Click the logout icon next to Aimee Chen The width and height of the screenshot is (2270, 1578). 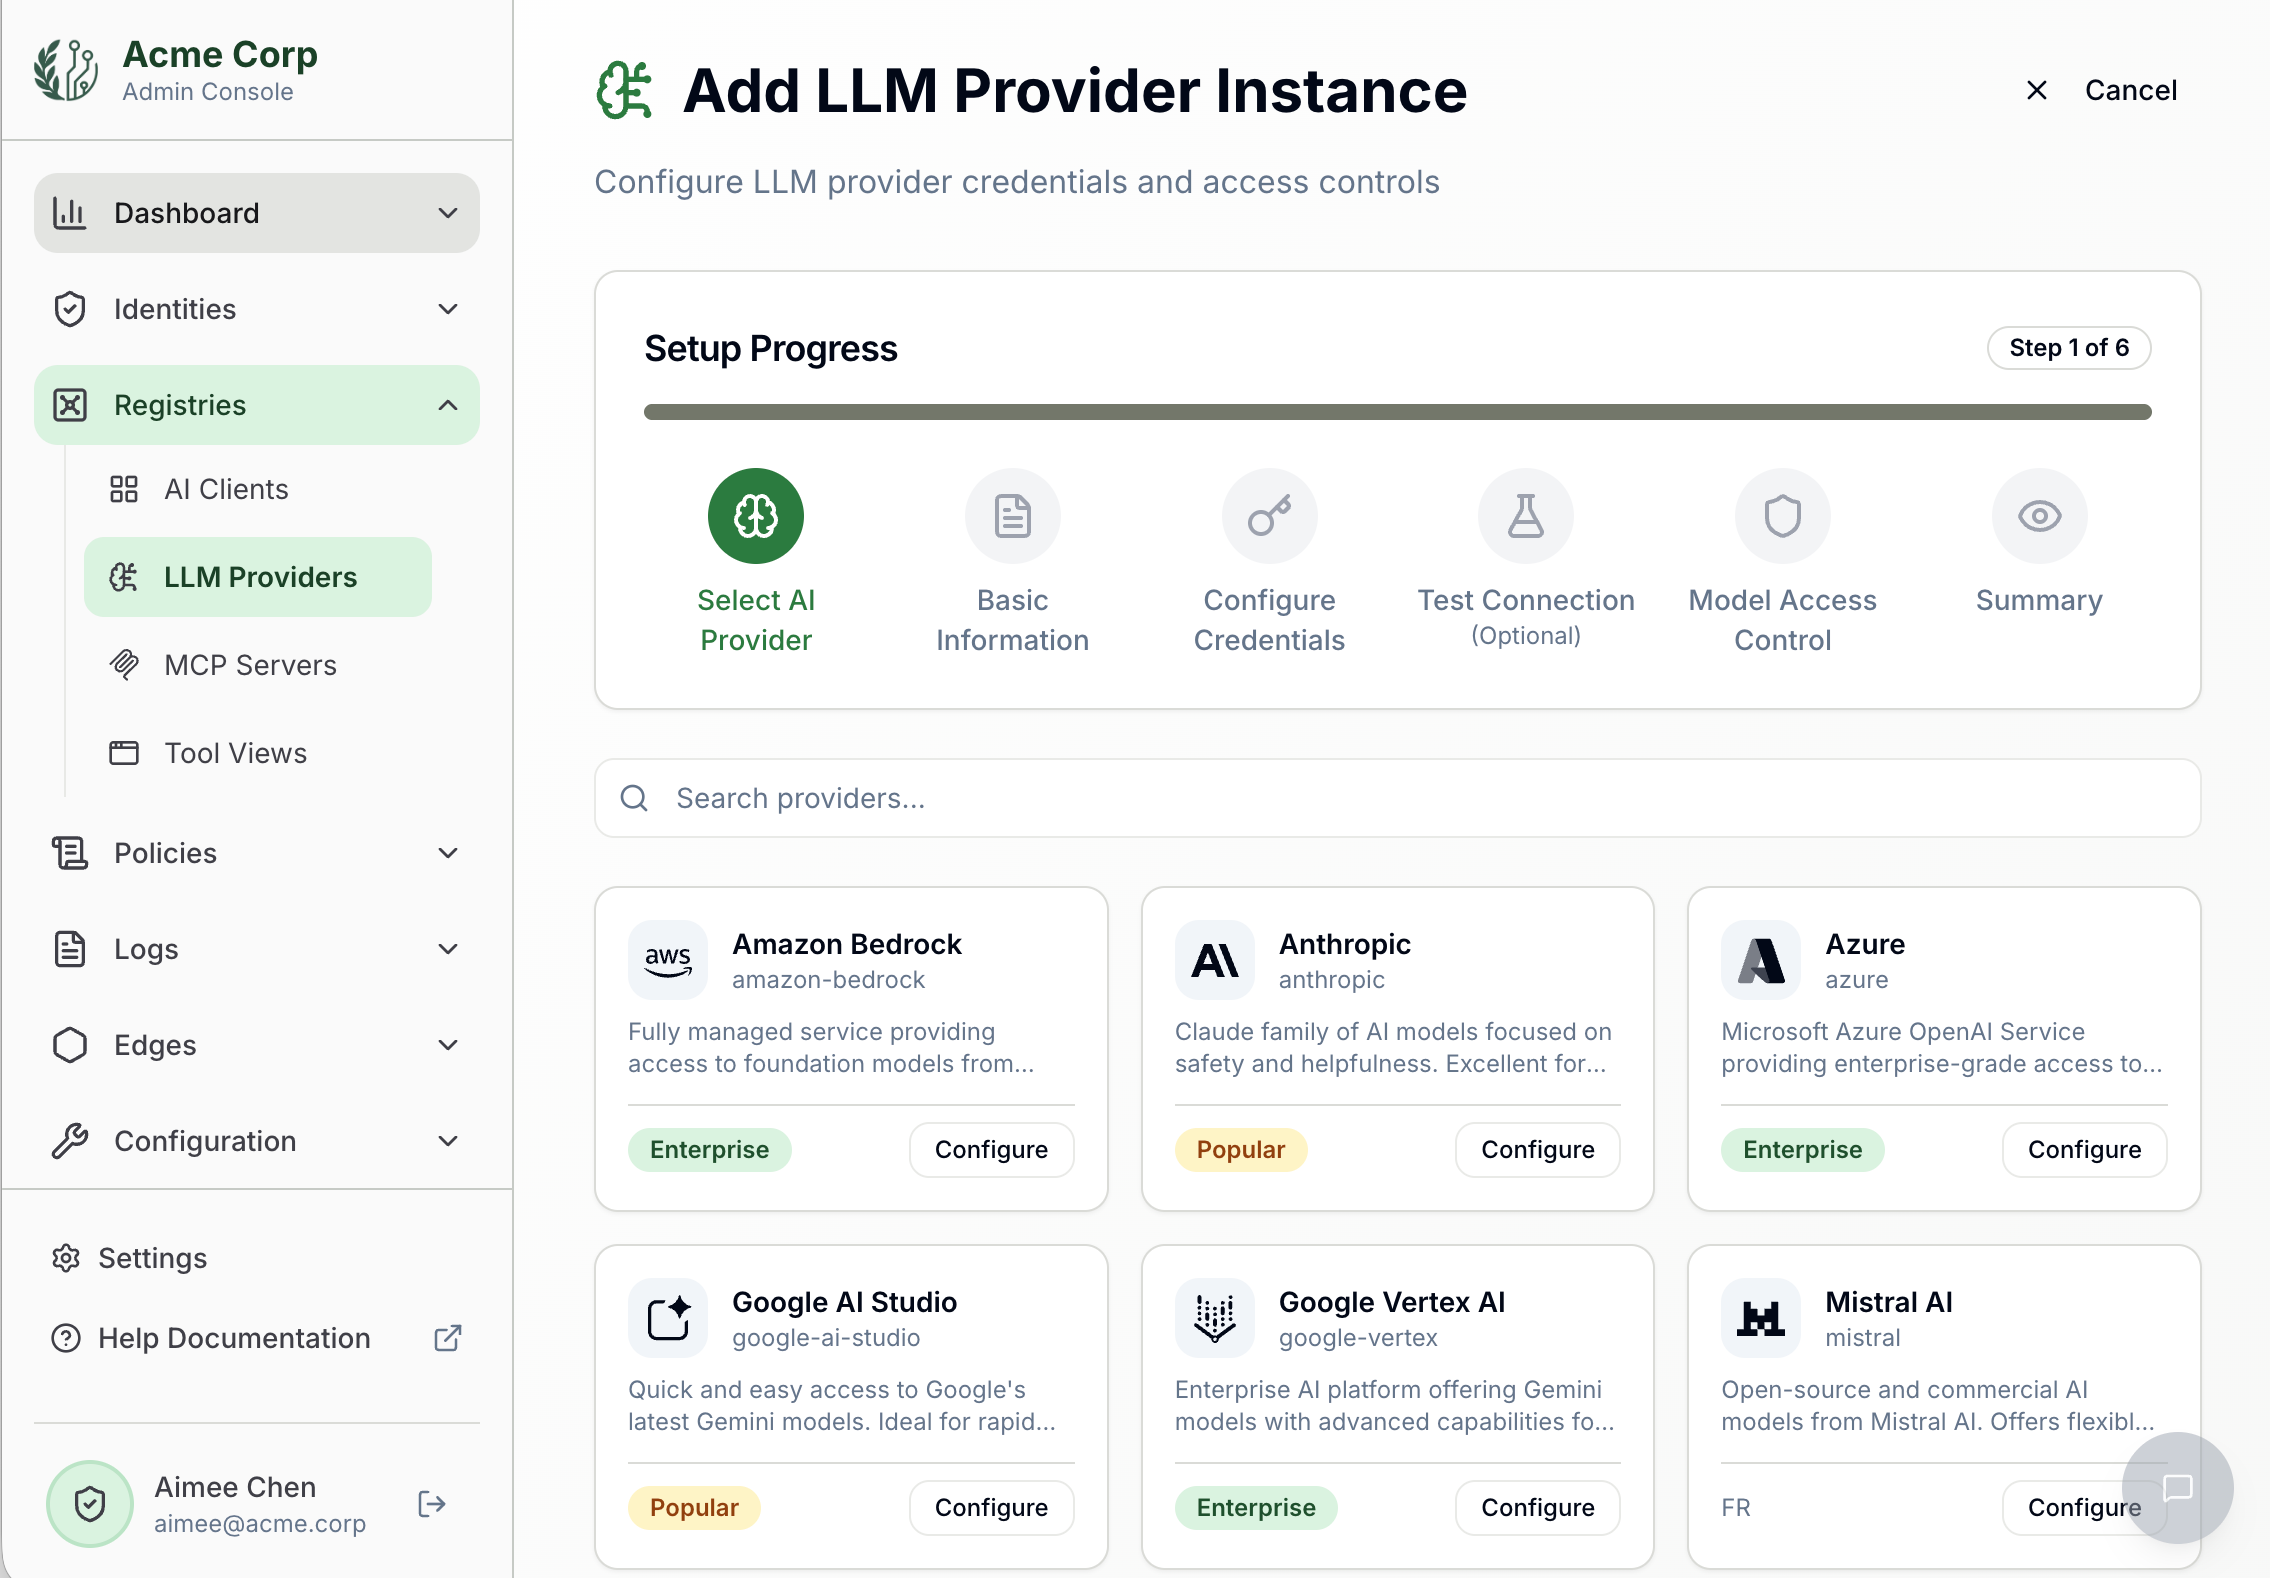pos(430,1503)
